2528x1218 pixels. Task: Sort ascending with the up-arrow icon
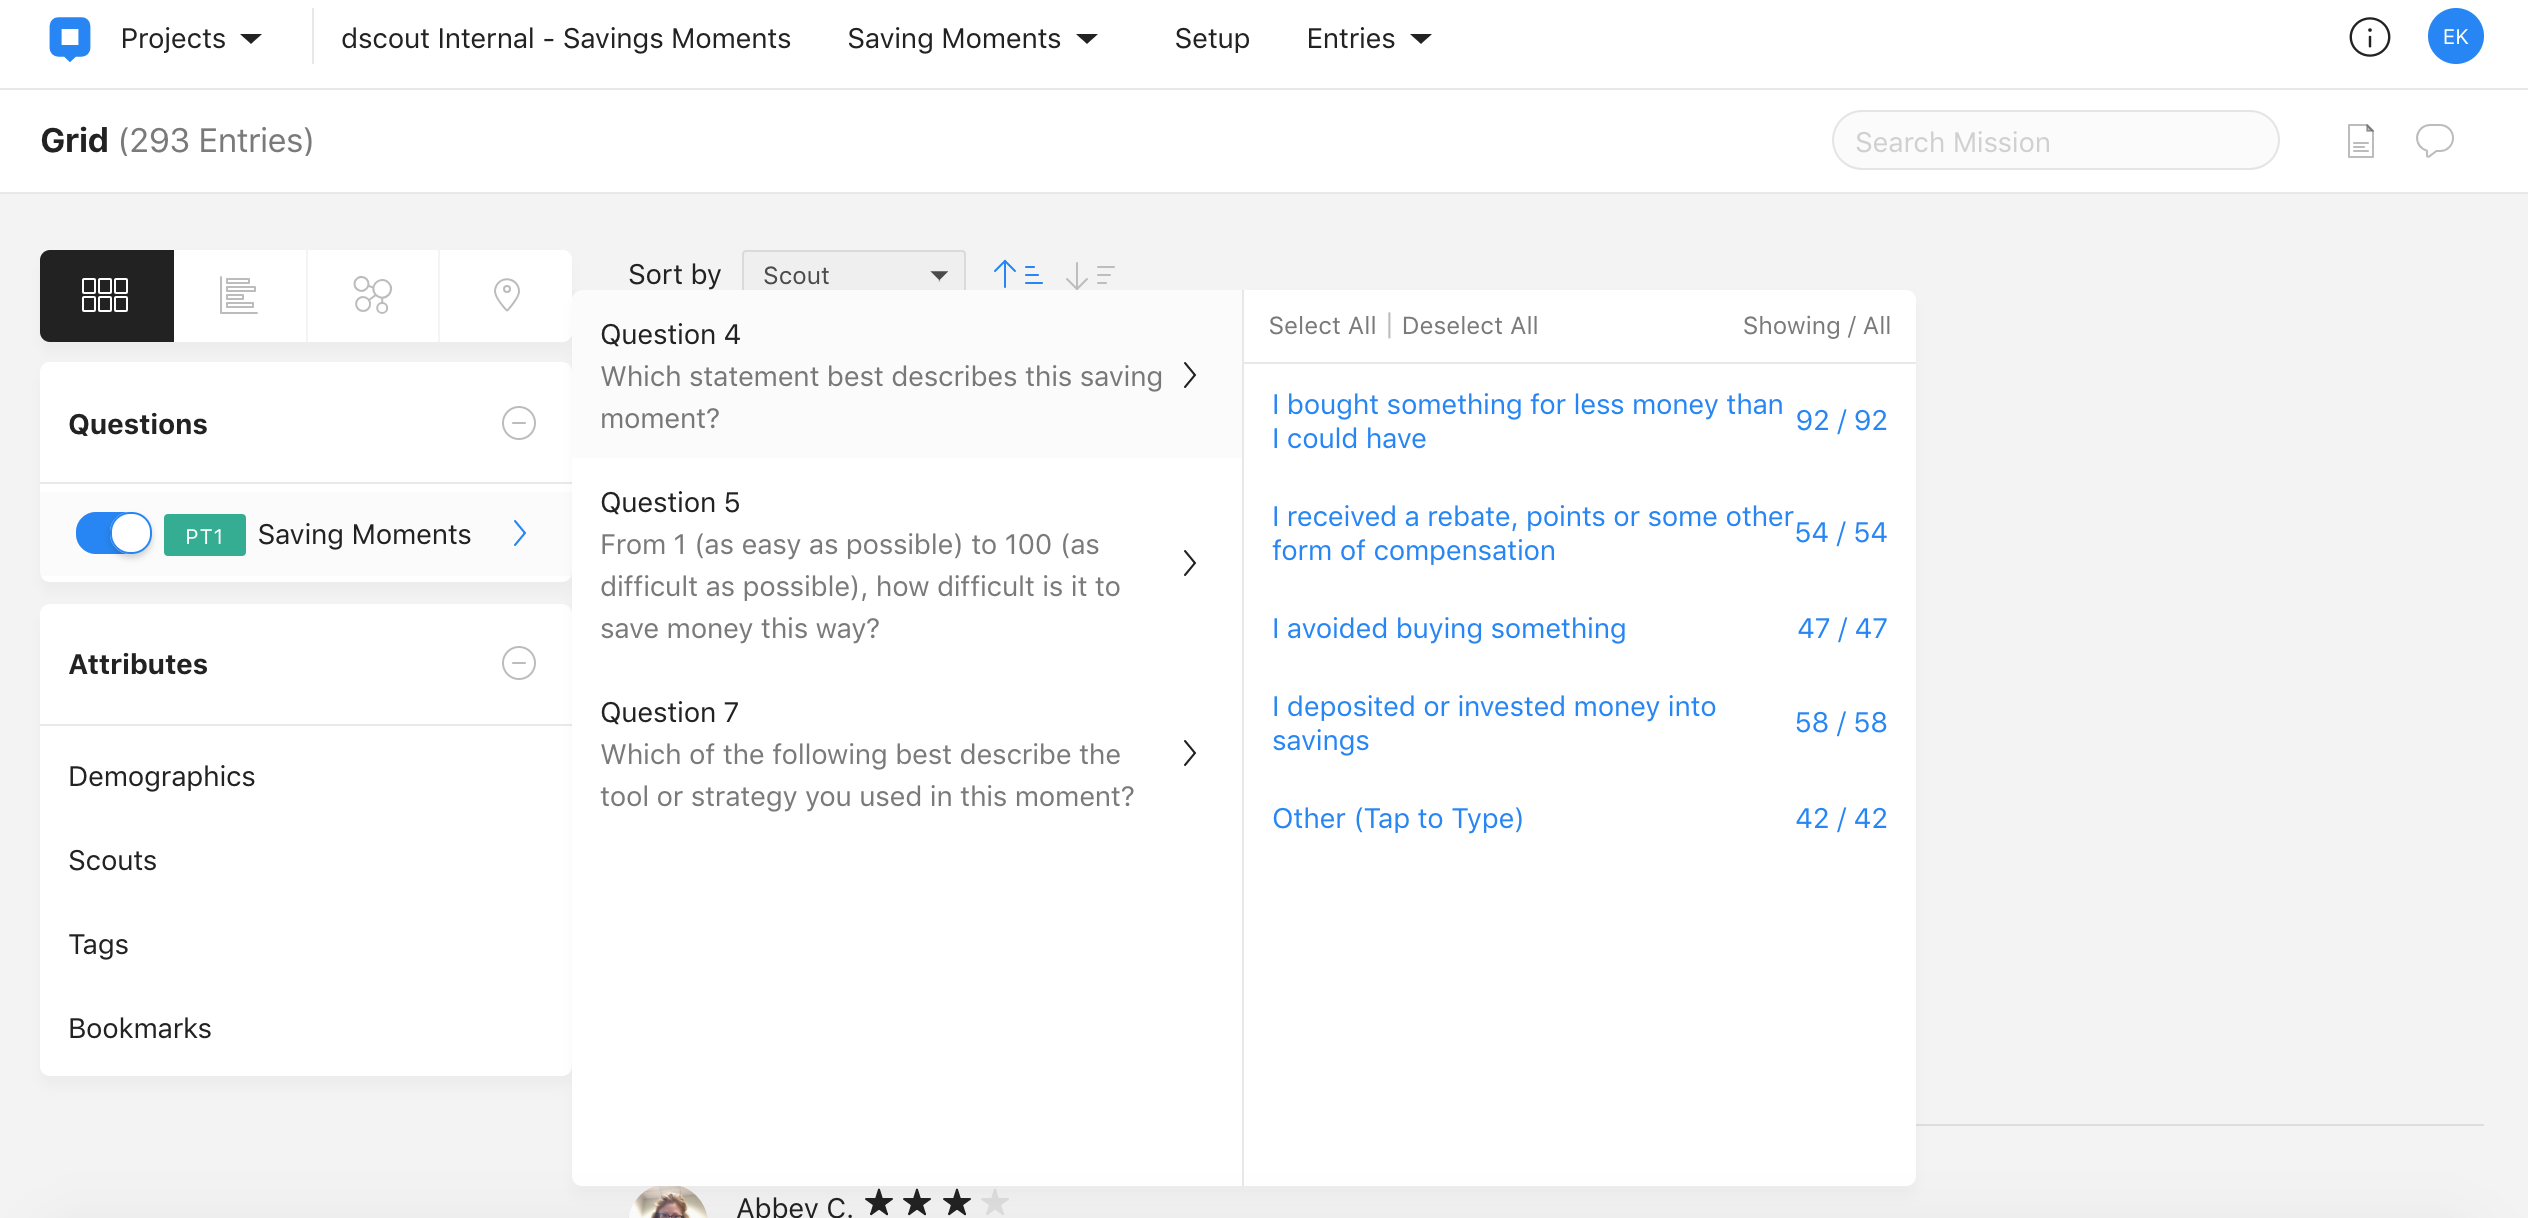pyautogui.click(x=1017, y=274)
